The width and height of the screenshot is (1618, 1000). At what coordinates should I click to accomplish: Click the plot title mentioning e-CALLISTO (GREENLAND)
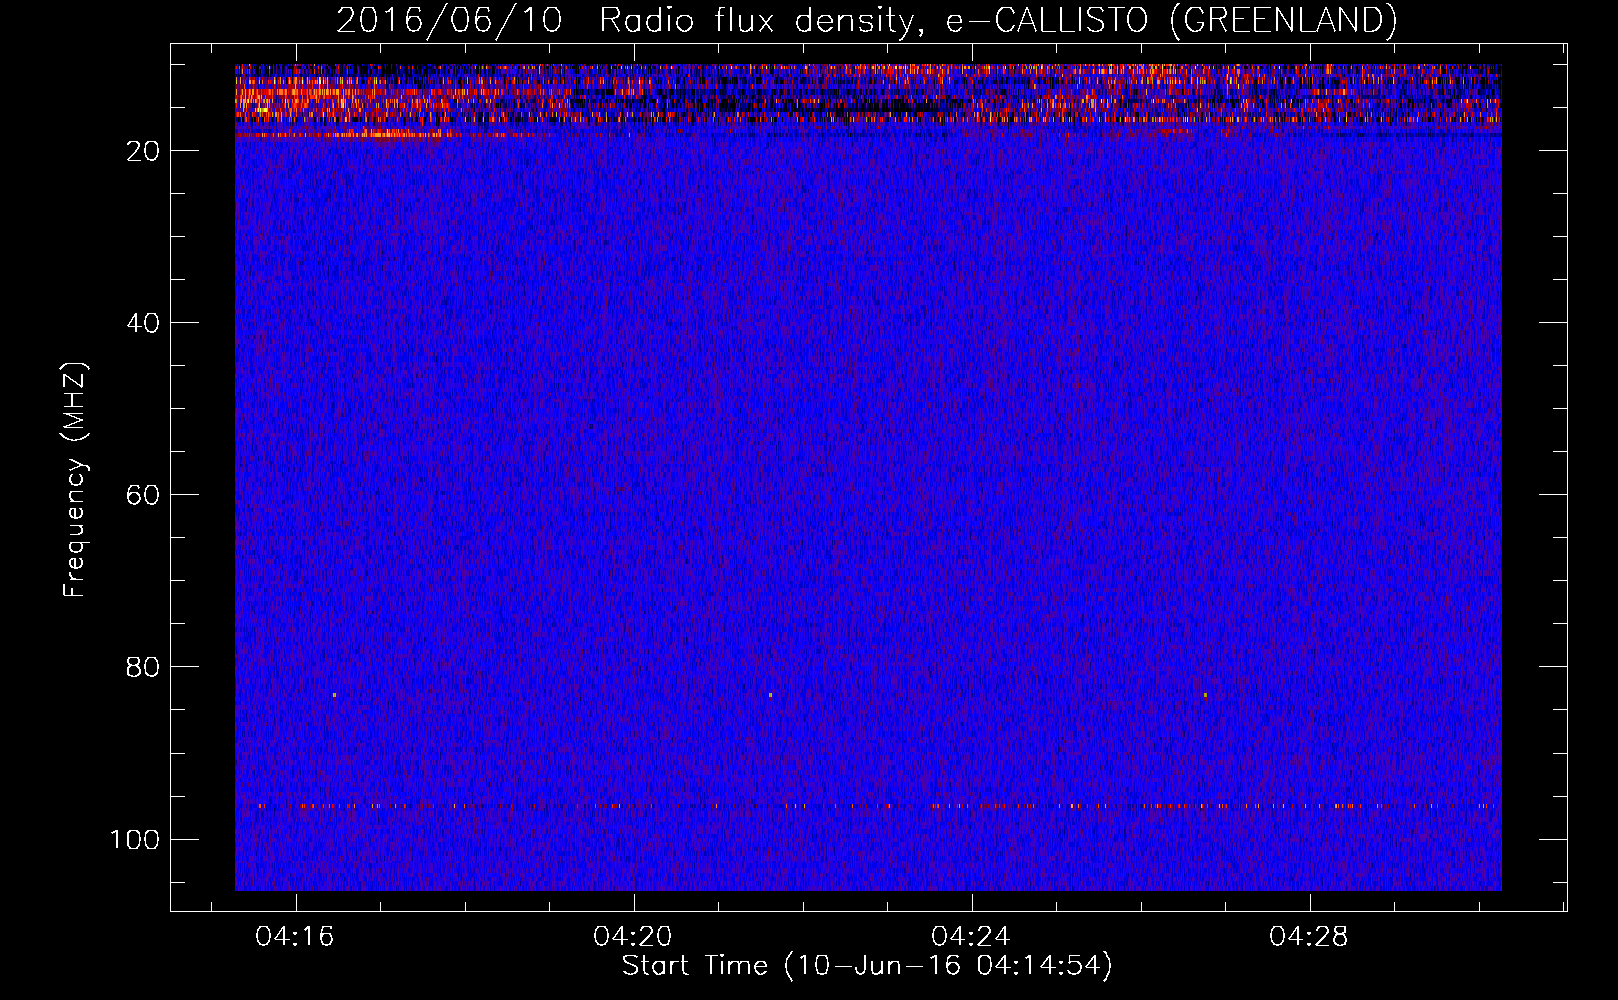(866, 20)
